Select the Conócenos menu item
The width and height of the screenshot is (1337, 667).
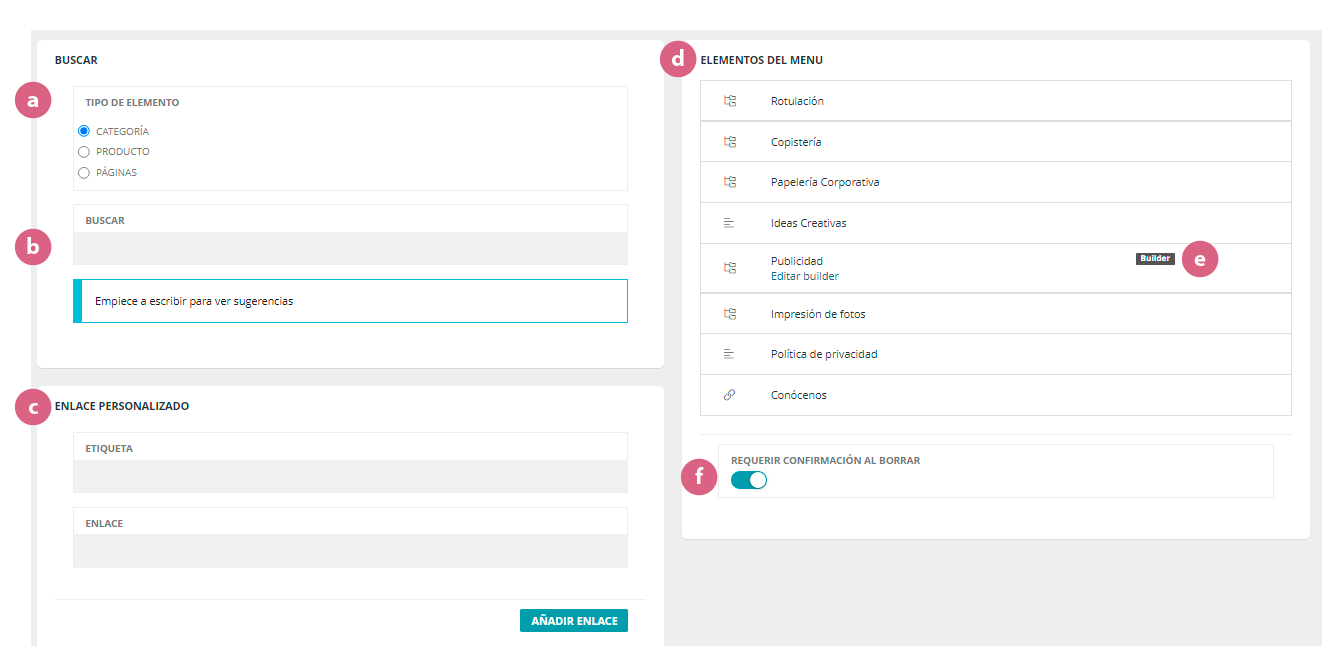coord(798,395)
